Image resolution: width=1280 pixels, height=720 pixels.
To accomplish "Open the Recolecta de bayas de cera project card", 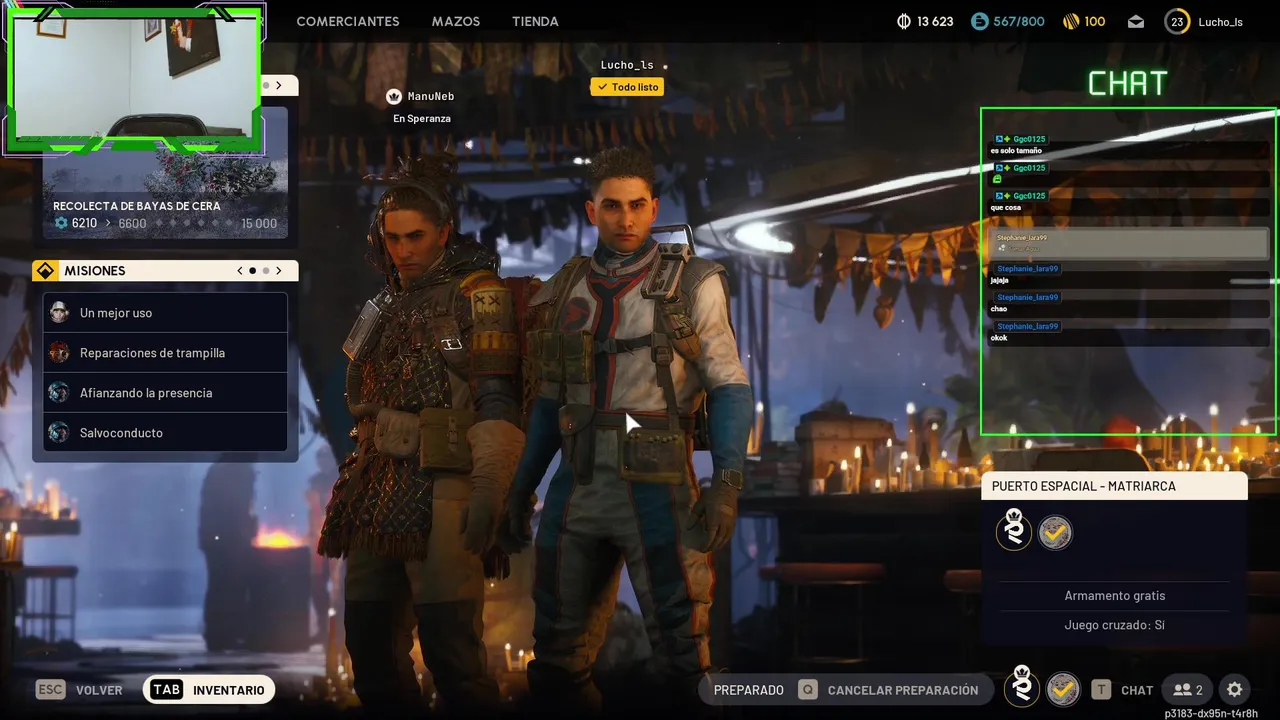I will click(x=165, y=172).
